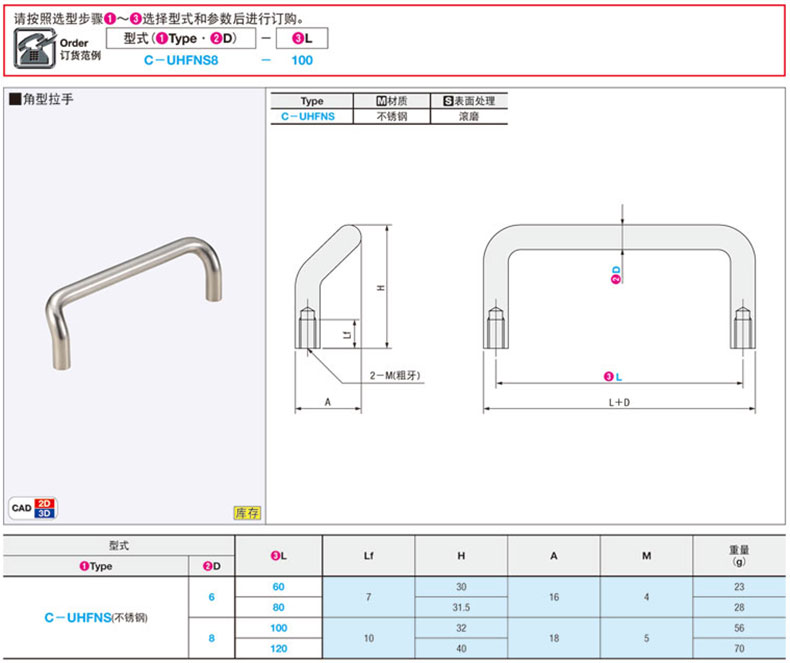
Task: Open the CAD 2D/3D download badge
Action: tap(33, 507)
